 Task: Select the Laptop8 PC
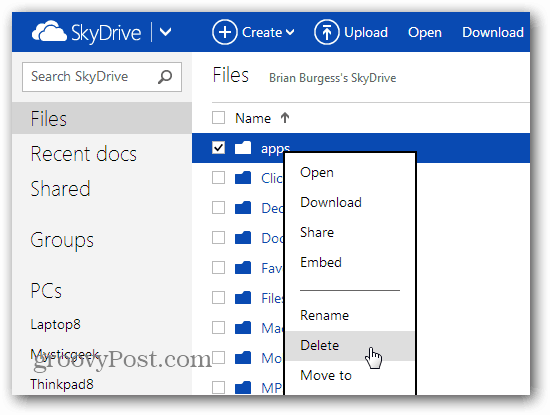pyautogui.click(x=55, y=324)
